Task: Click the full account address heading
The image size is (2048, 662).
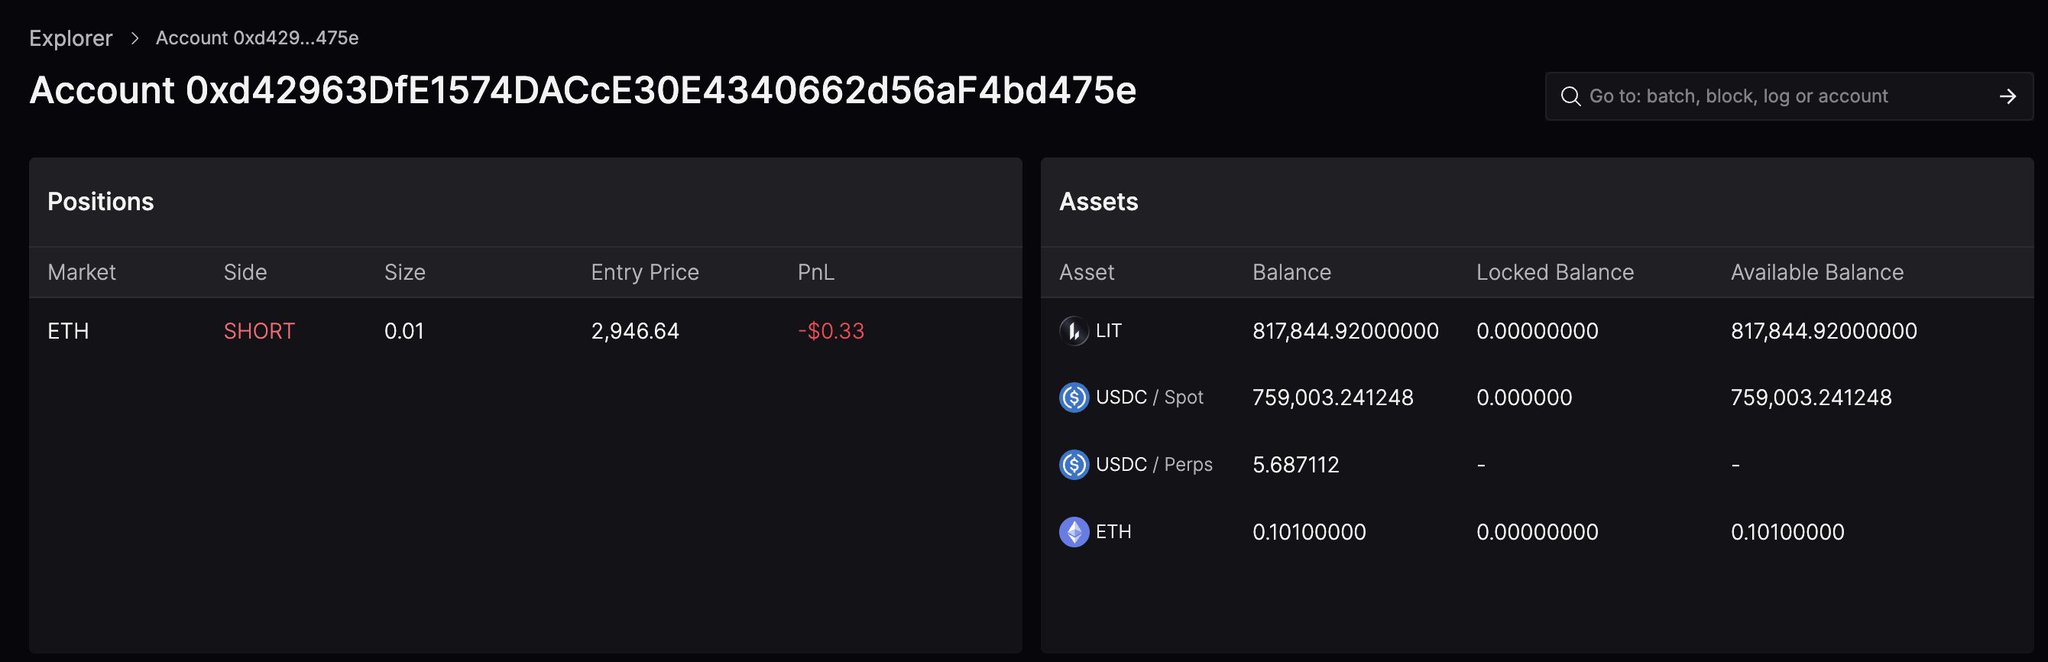Action: click(x=582, y=91)
